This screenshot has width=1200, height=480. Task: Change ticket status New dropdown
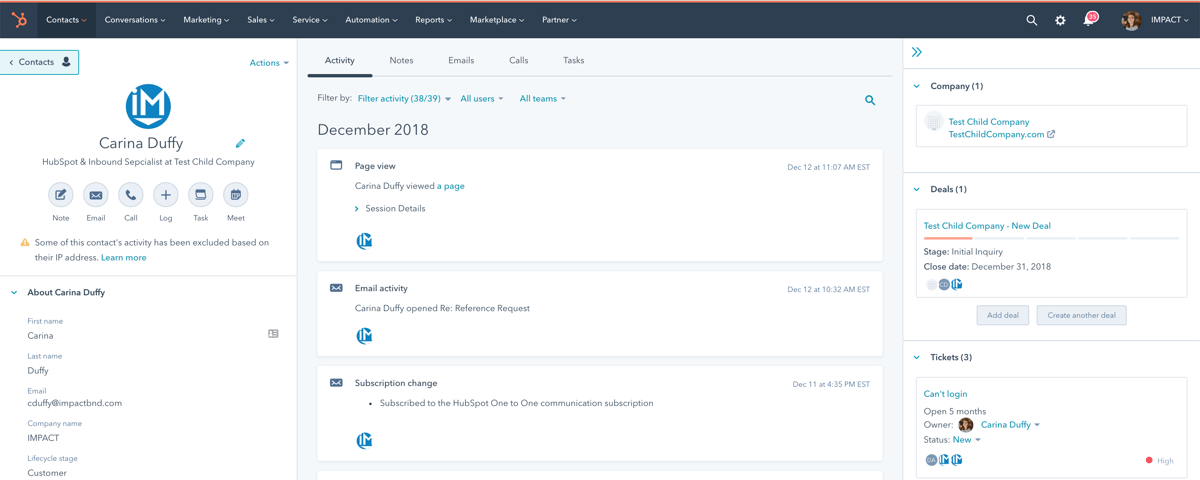[966, 440]
